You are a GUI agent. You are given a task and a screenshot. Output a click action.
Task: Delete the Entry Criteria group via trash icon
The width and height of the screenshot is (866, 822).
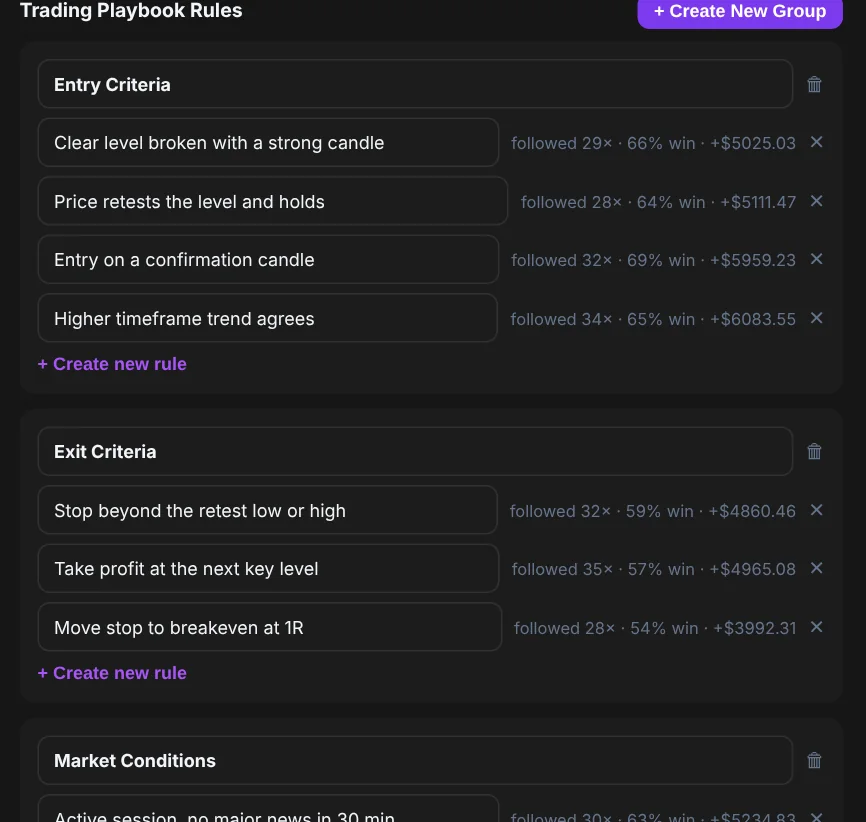pos(814,85)
